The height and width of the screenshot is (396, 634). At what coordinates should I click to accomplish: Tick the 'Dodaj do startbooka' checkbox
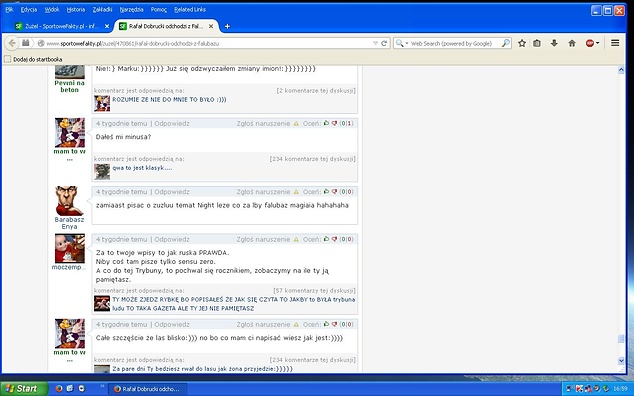click(7, 59)
